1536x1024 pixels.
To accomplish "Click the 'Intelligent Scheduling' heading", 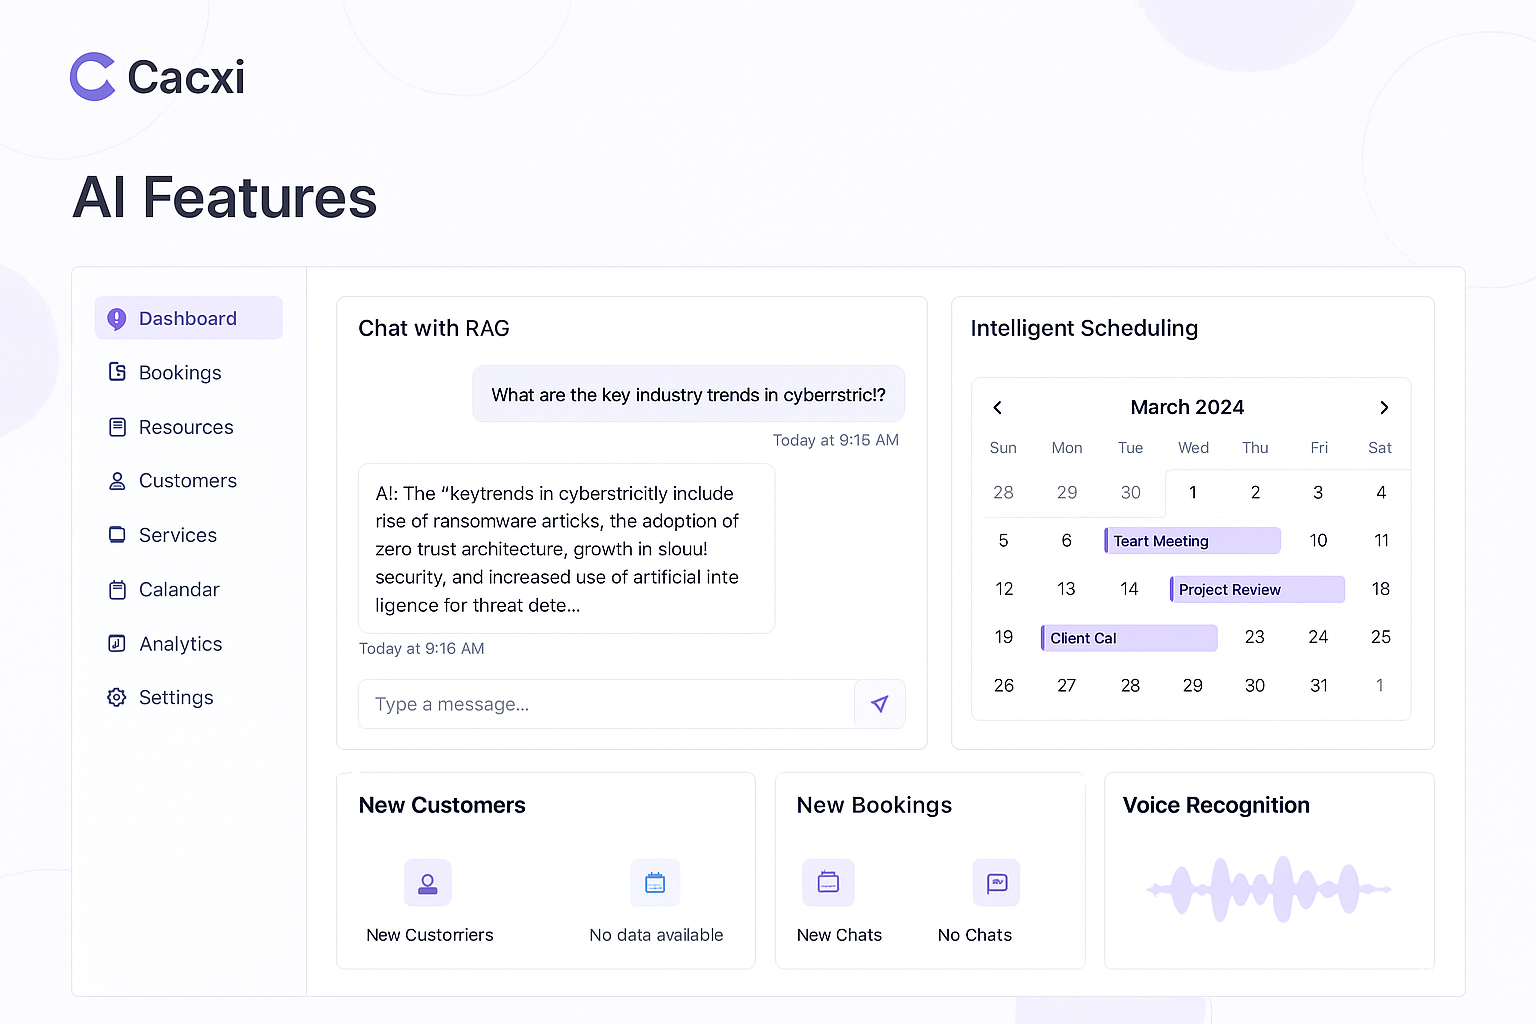I will tap(1084, 328).
